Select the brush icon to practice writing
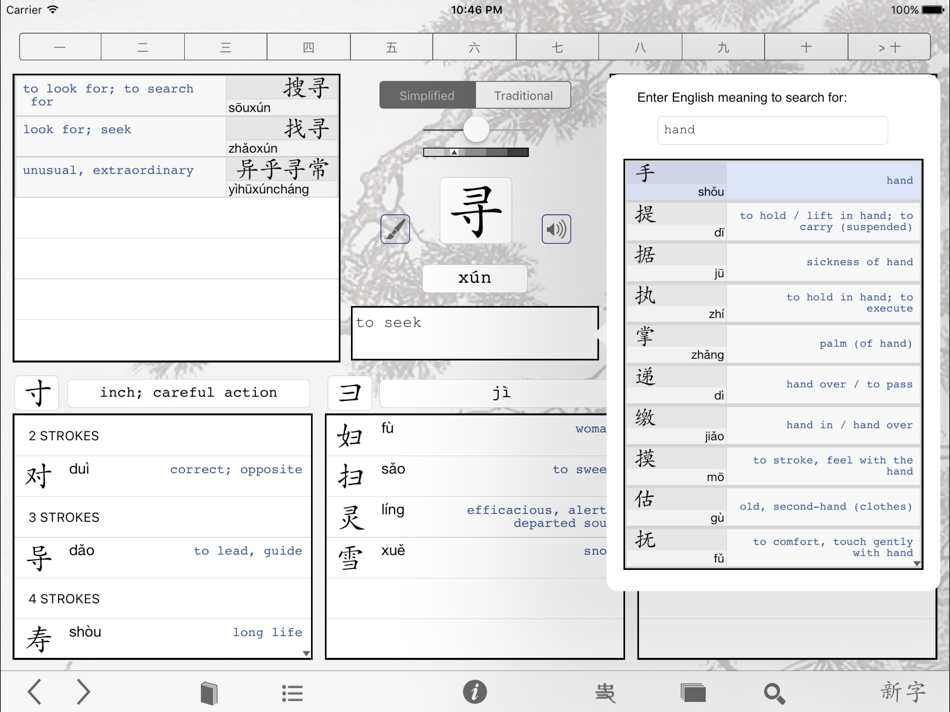Image resolution: width=950 pixels, height=712 pixels. point(394,229)
